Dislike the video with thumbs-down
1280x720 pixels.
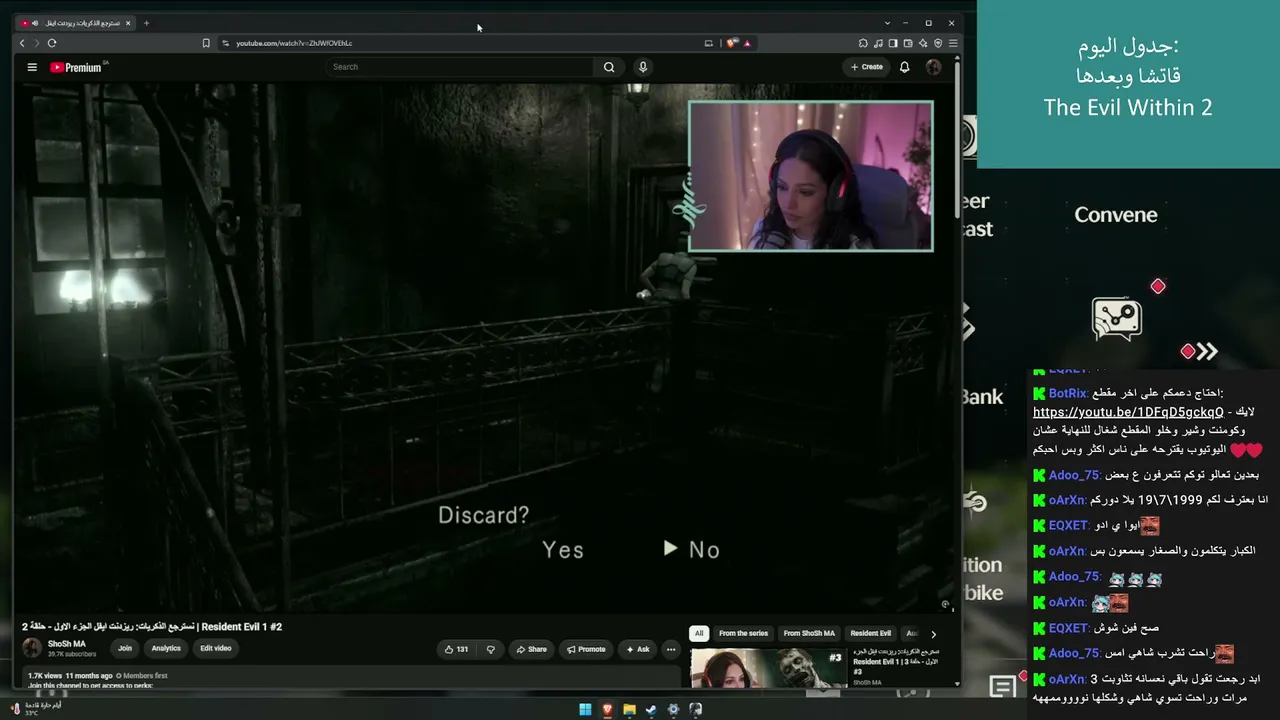(x=490, y=649)
